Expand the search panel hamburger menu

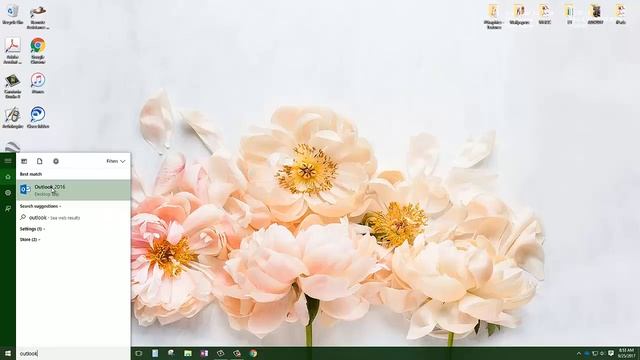point(8,161)
